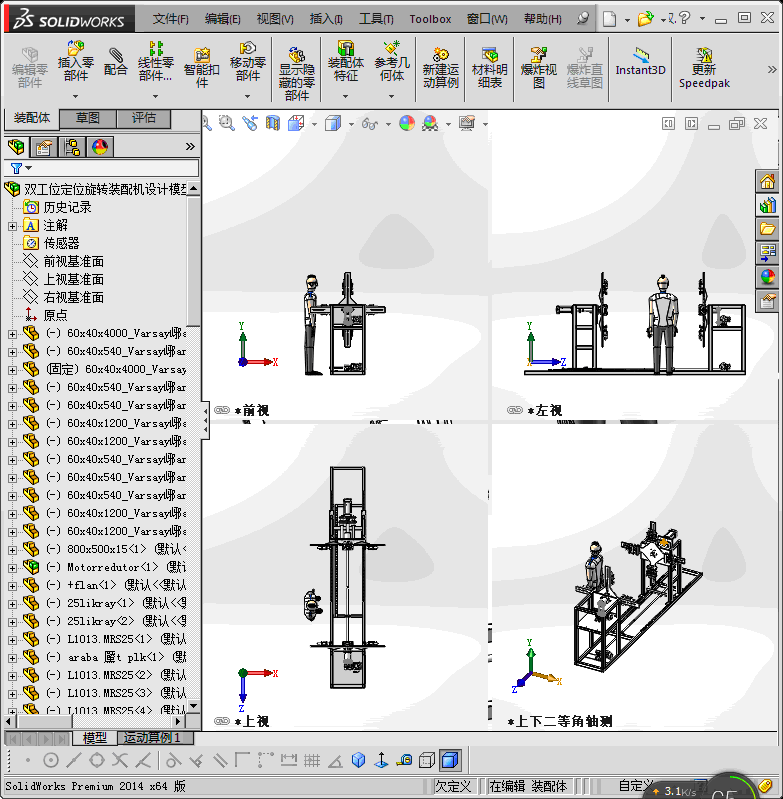This screenshot has height=799, width=783.
Task: Click the feature tree filter input field
Action: tap(101, 168)
